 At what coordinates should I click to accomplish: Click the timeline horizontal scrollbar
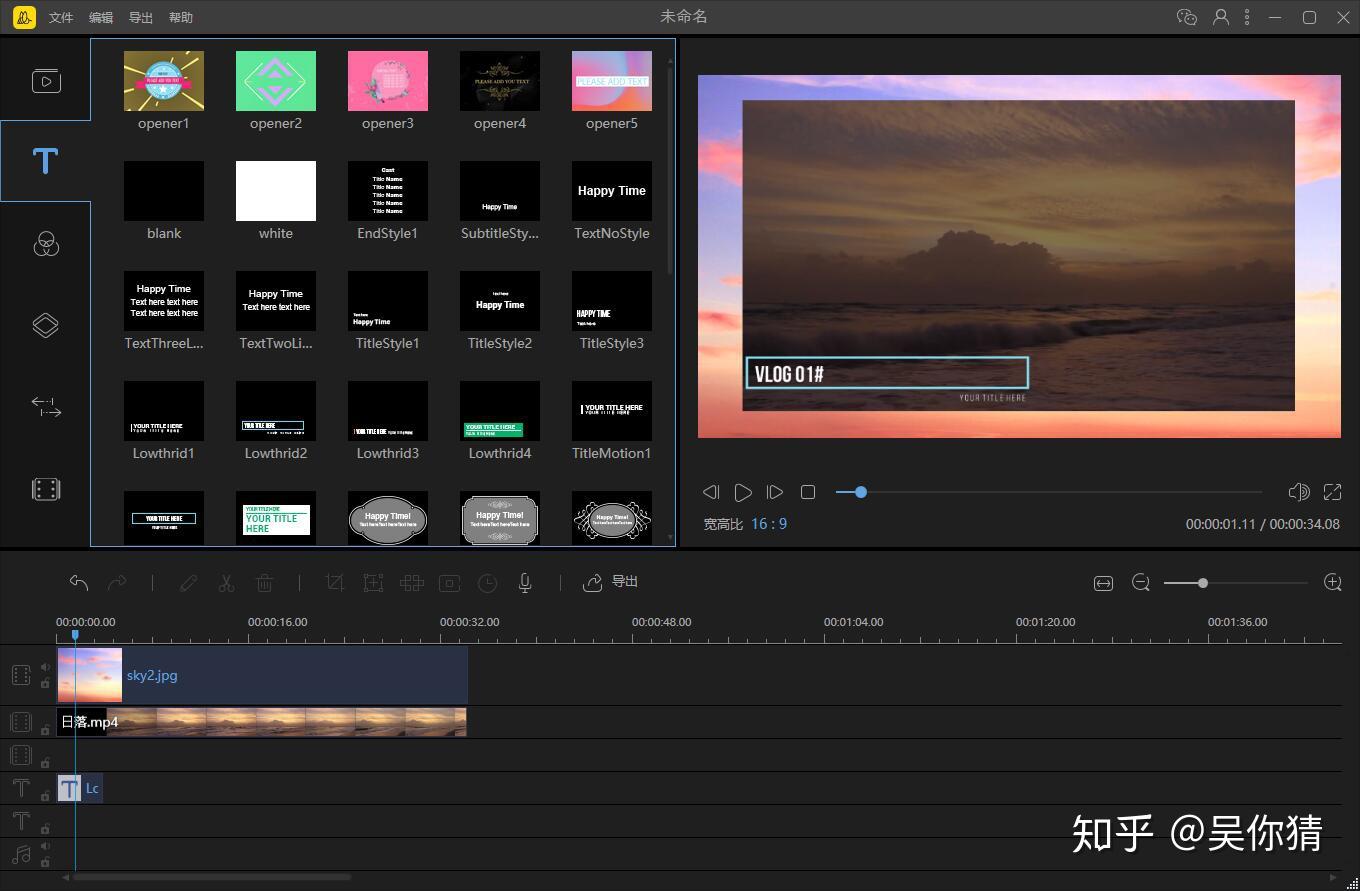coord(212,878)
